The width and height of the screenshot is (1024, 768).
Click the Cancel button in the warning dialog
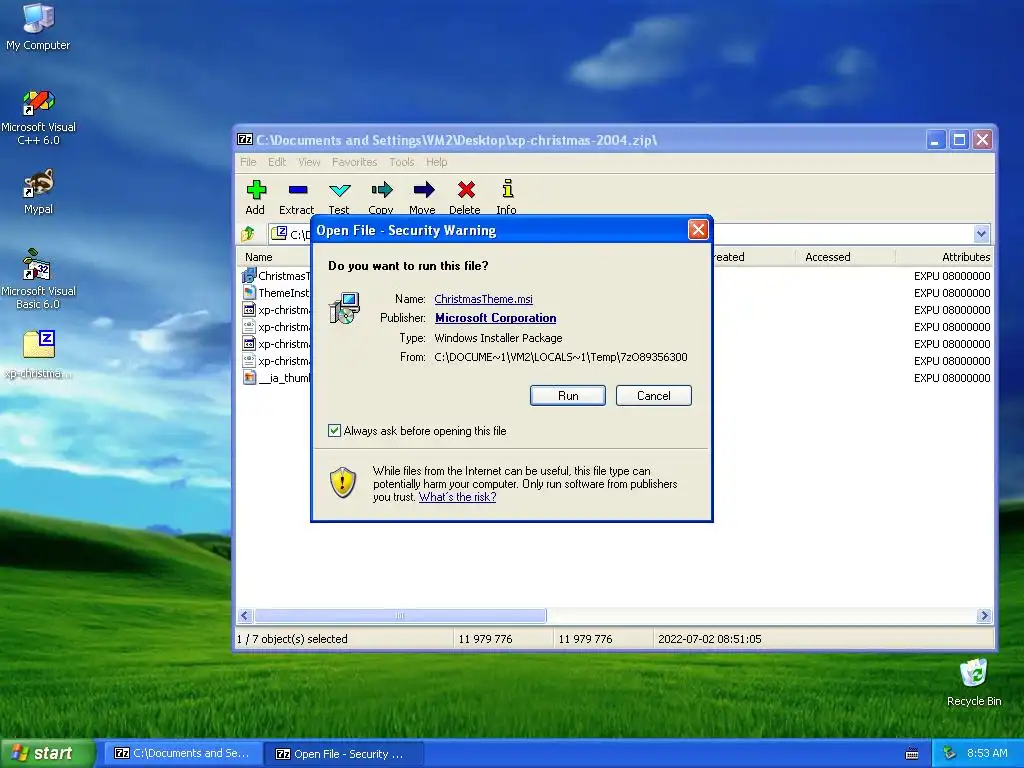[x=654, y=396]
